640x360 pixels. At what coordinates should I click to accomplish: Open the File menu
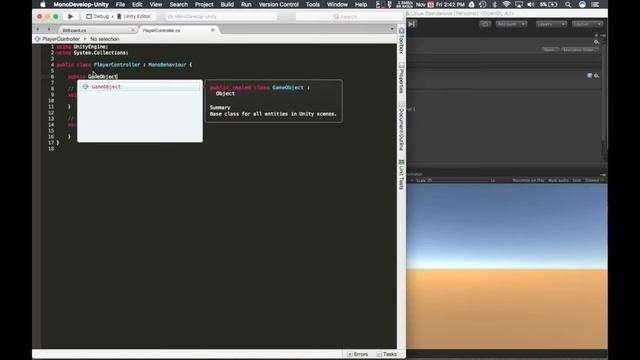[x=120, y=4]
